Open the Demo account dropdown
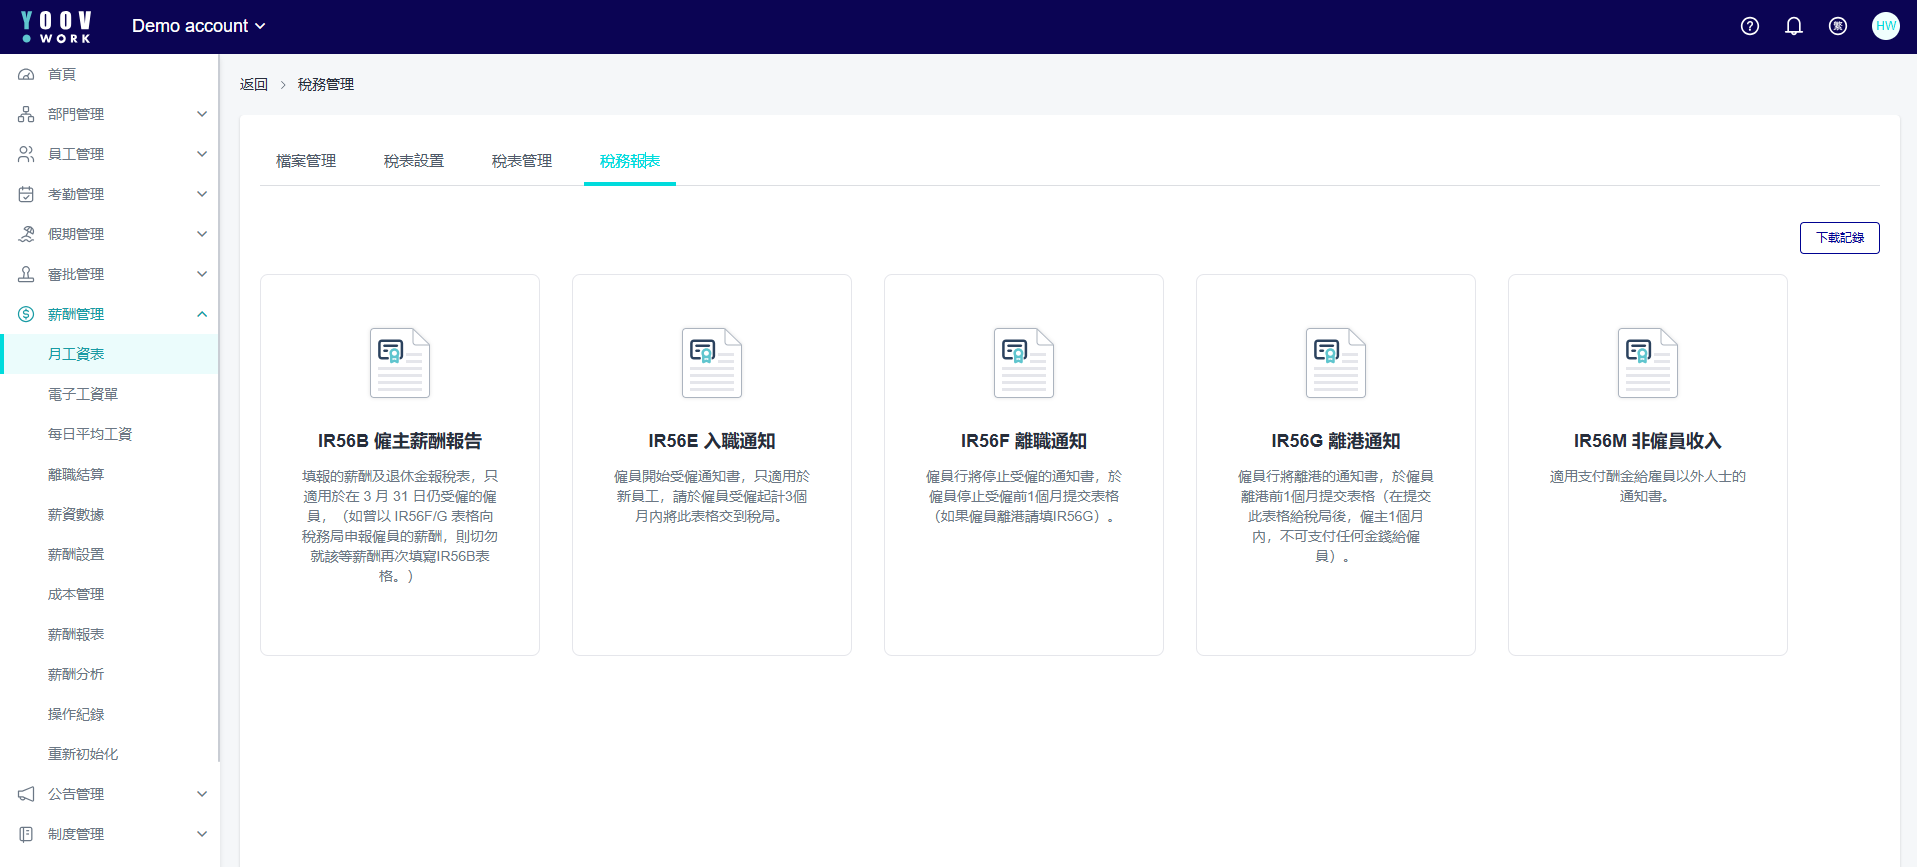This screenshot has height=867, width=1917. (x=198, y=26)
